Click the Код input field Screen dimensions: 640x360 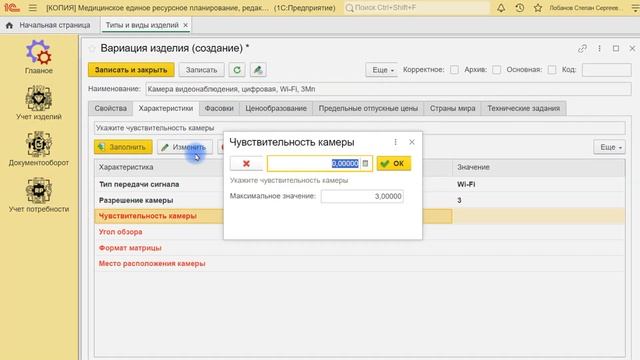point(607,70)
